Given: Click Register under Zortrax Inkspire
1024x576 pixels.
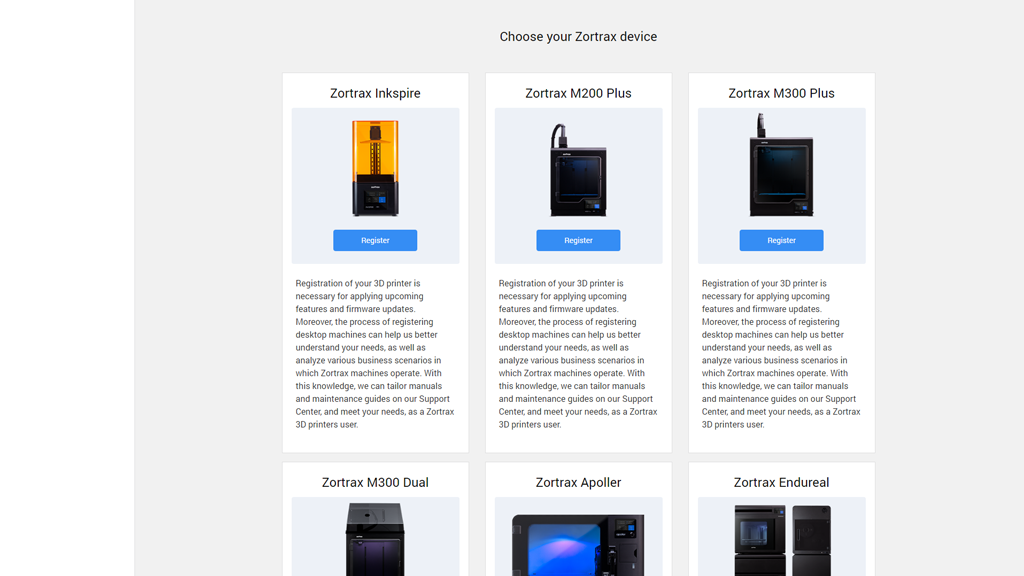Looking at the screenshot, I should point(375,240).
